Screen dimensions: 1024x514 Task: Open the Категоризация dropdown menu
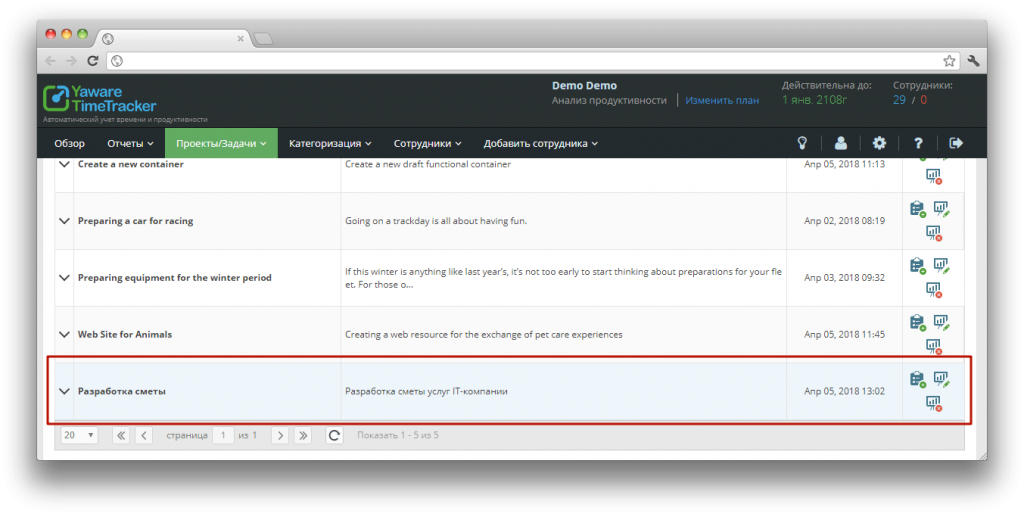330,143
